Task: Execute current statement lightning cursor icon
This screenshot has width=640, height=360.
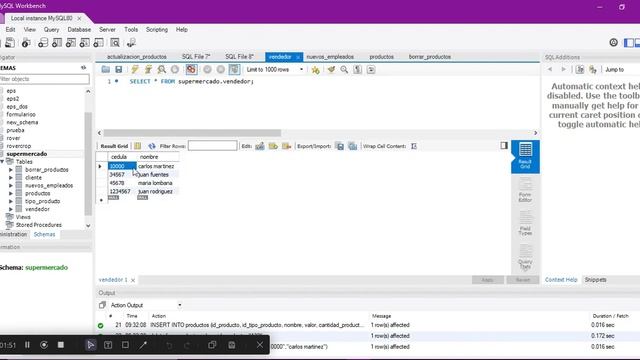Action: (x=148, y=69)
